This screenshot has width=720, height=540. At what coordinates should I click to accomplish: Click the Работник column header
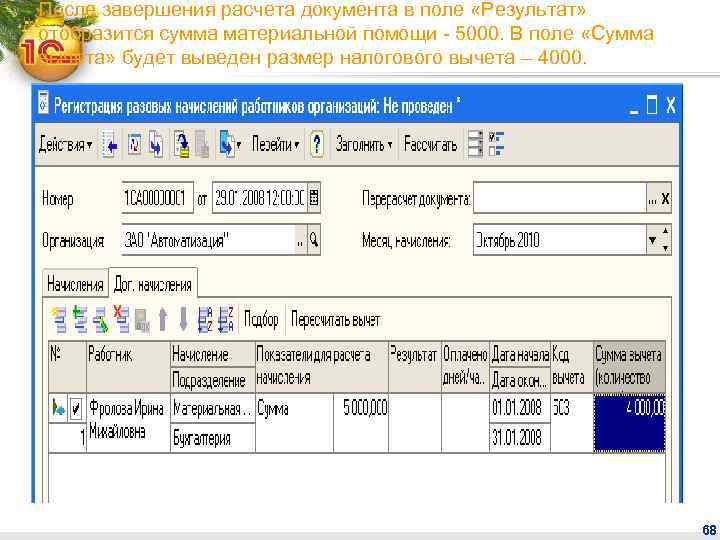point(128,367)
